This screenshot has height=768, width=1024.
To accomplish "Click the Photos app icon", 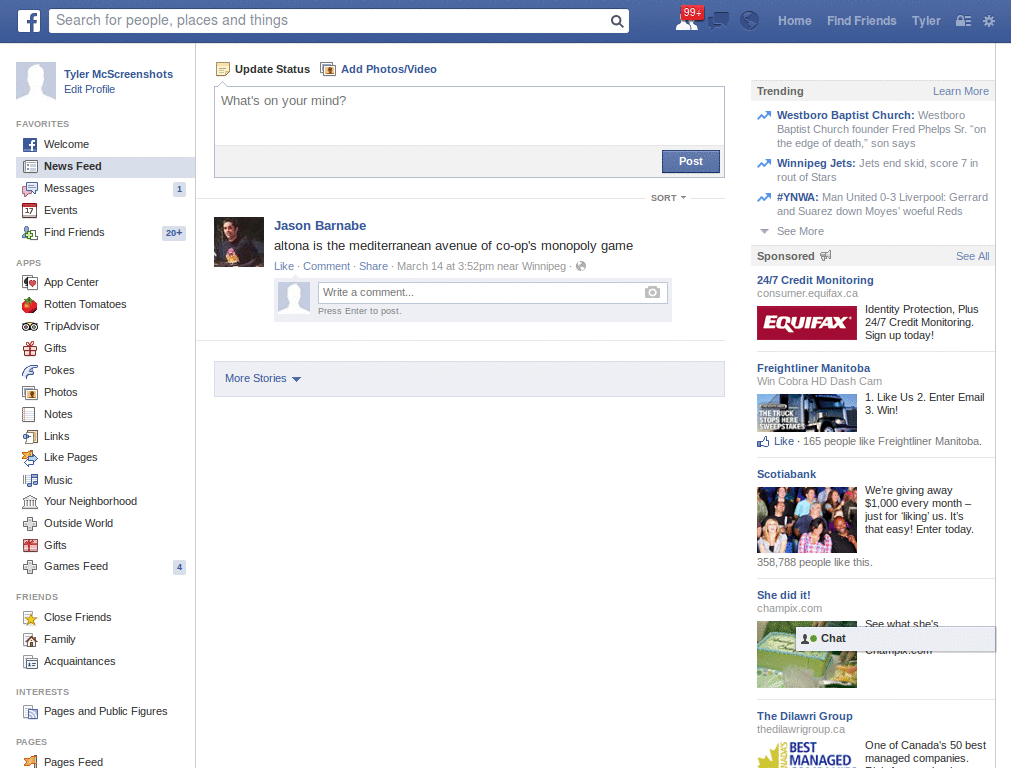I will point(30,392).
